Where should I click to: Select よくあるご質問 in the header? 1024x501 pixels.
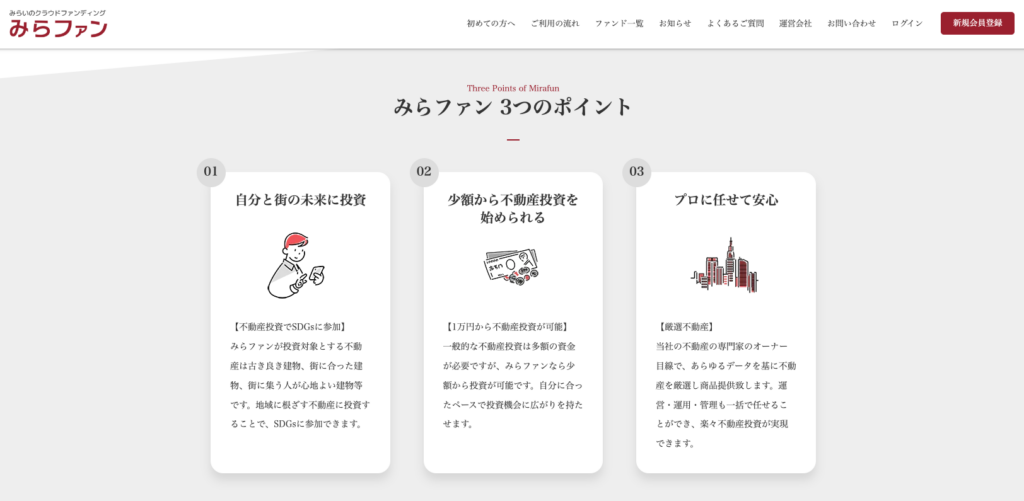pos(735,23)
